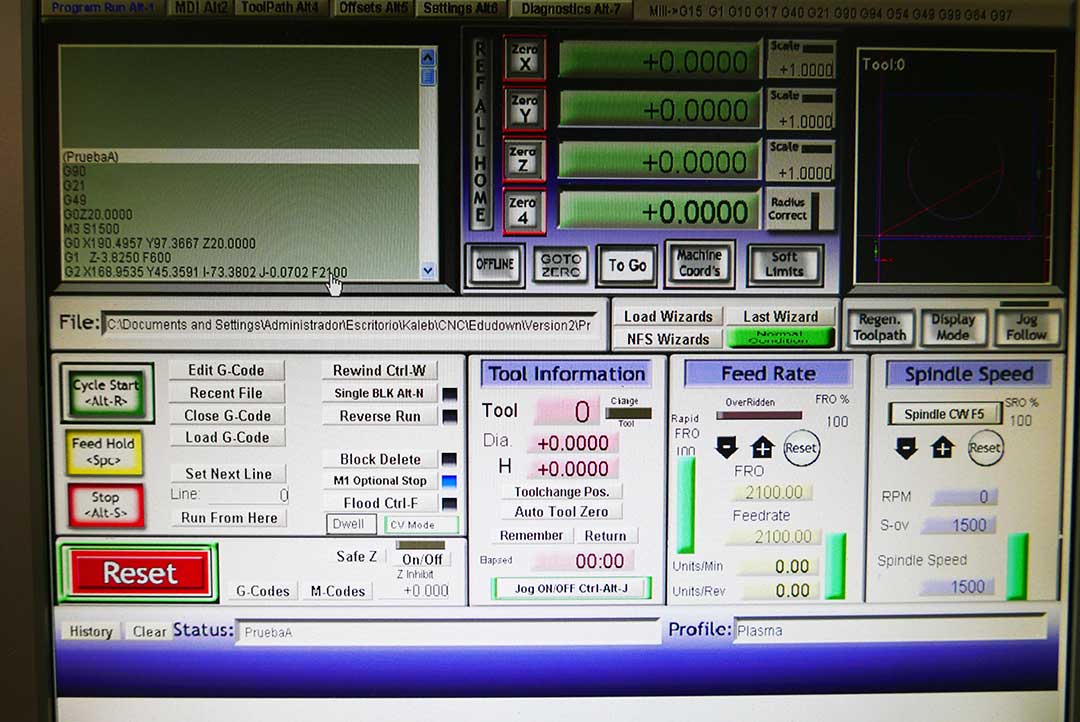Click Stop button
Image resolution: width=1080 pixels, height=722 pixels.
[105, 505]
